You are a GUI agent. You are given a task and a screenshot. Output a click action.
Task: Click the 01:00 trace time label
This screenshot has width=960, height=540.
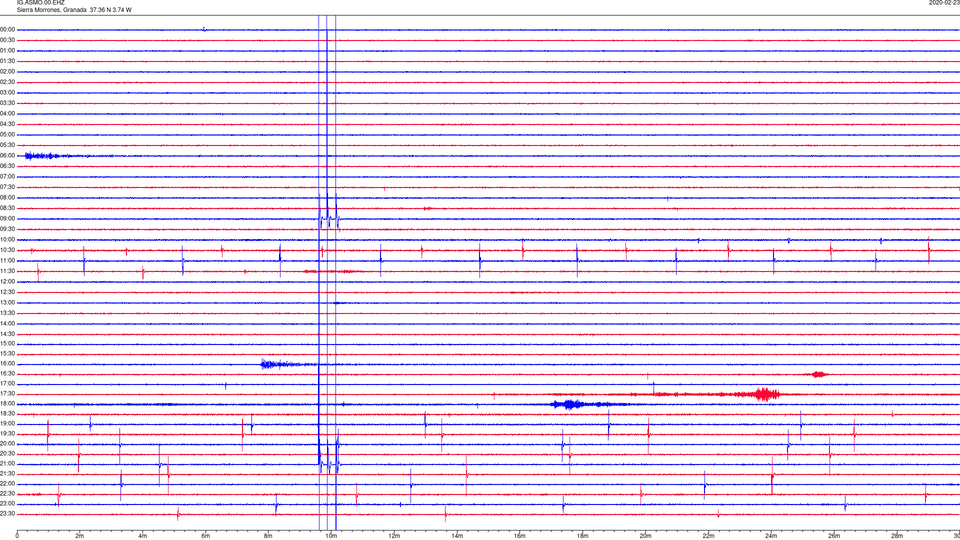[7, 51]
